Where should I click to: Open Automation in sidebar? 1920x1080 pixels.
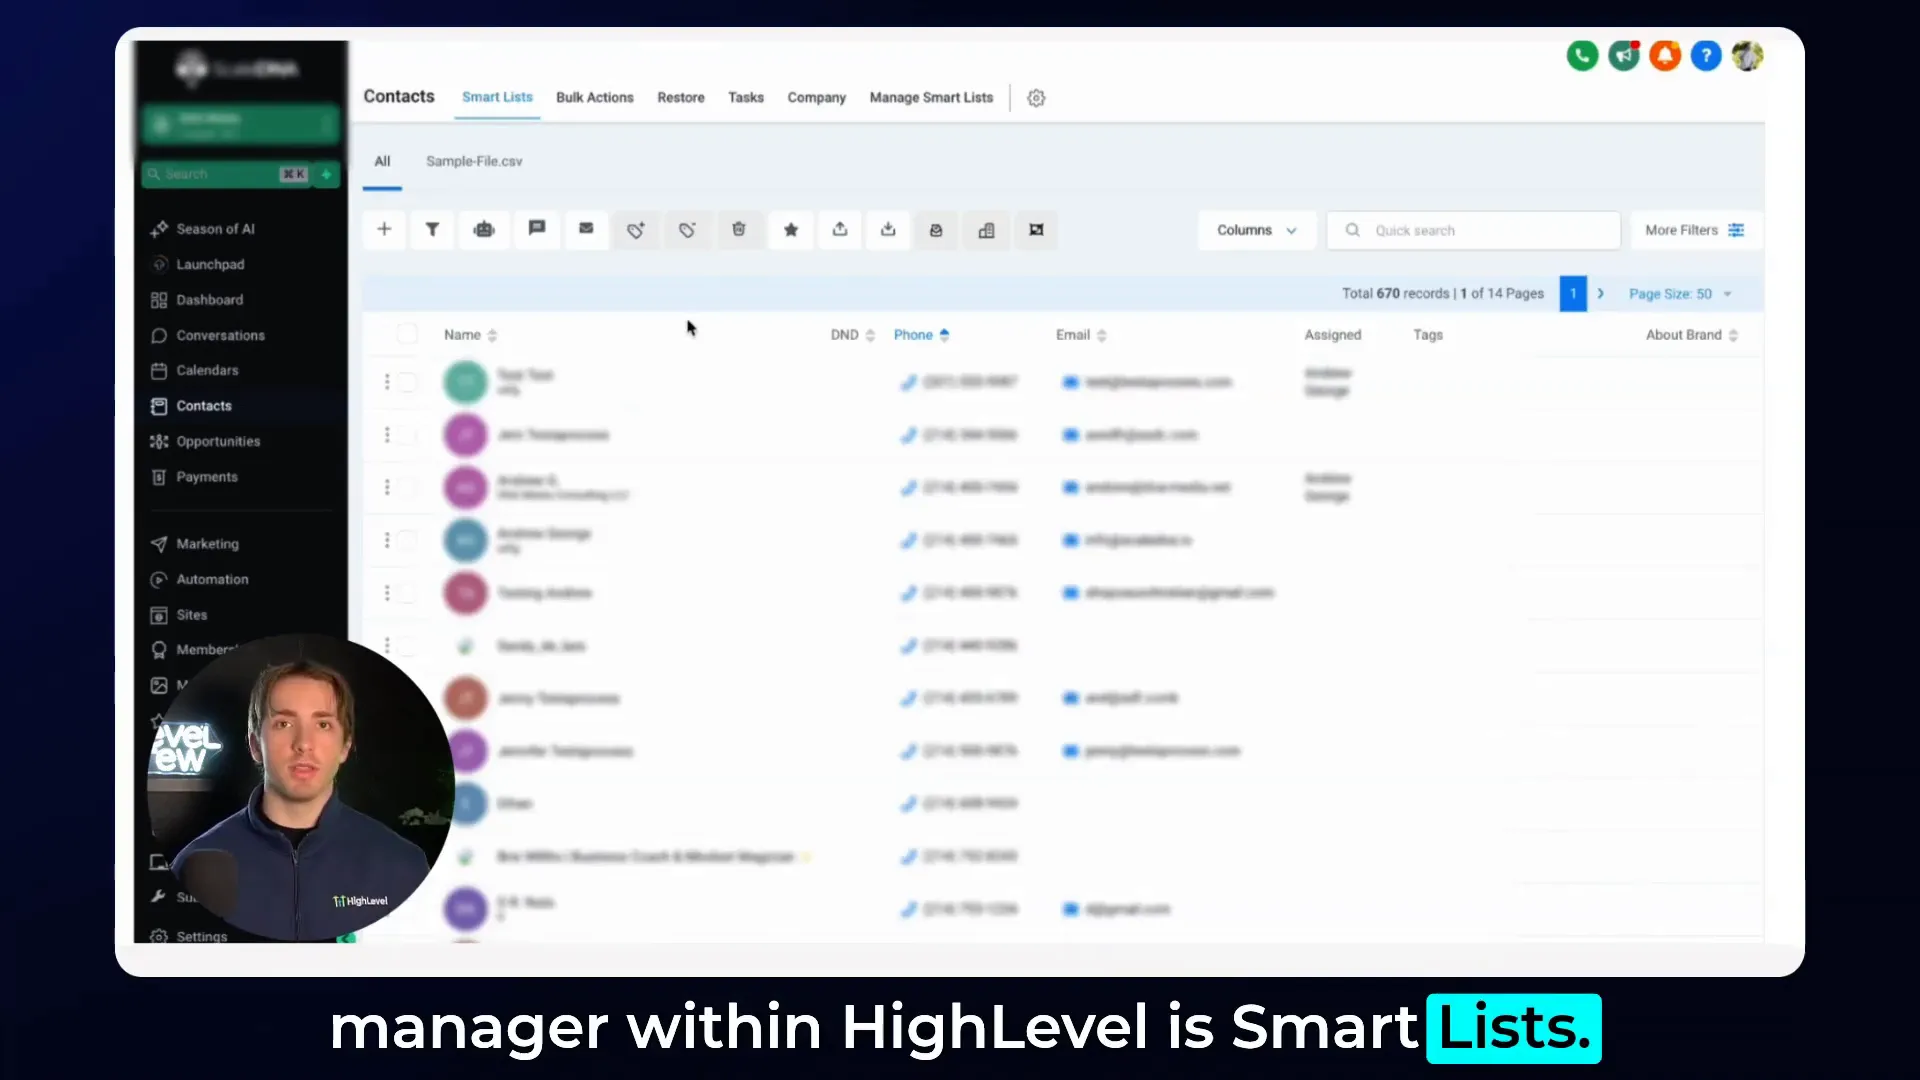pos(212,580)
